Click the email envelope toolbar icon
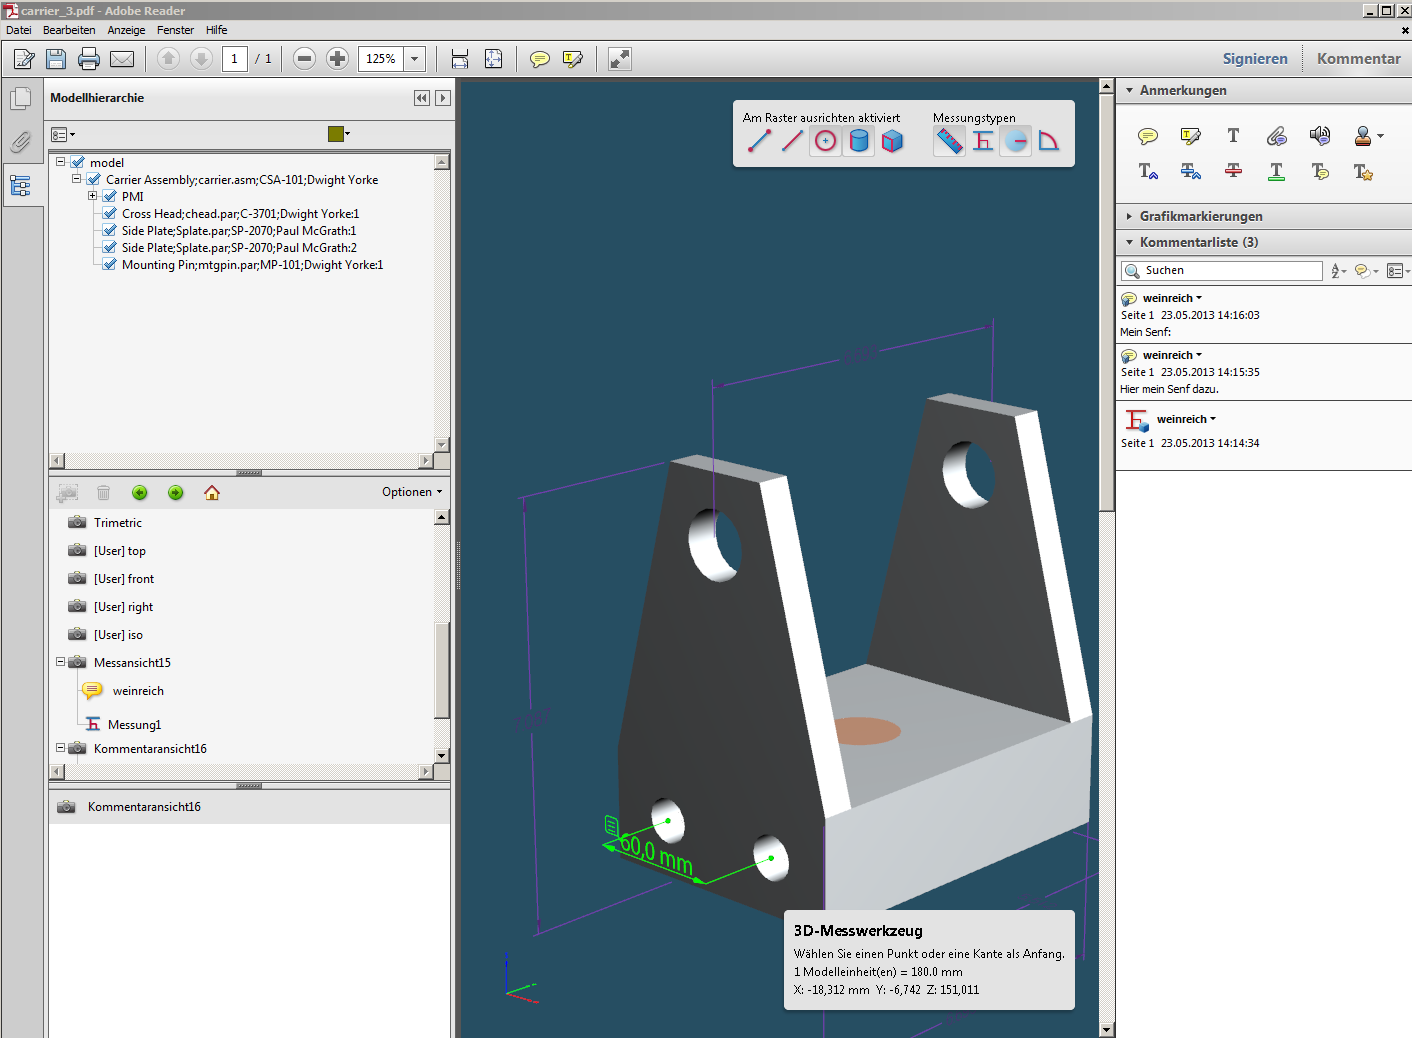 point(122,59)
